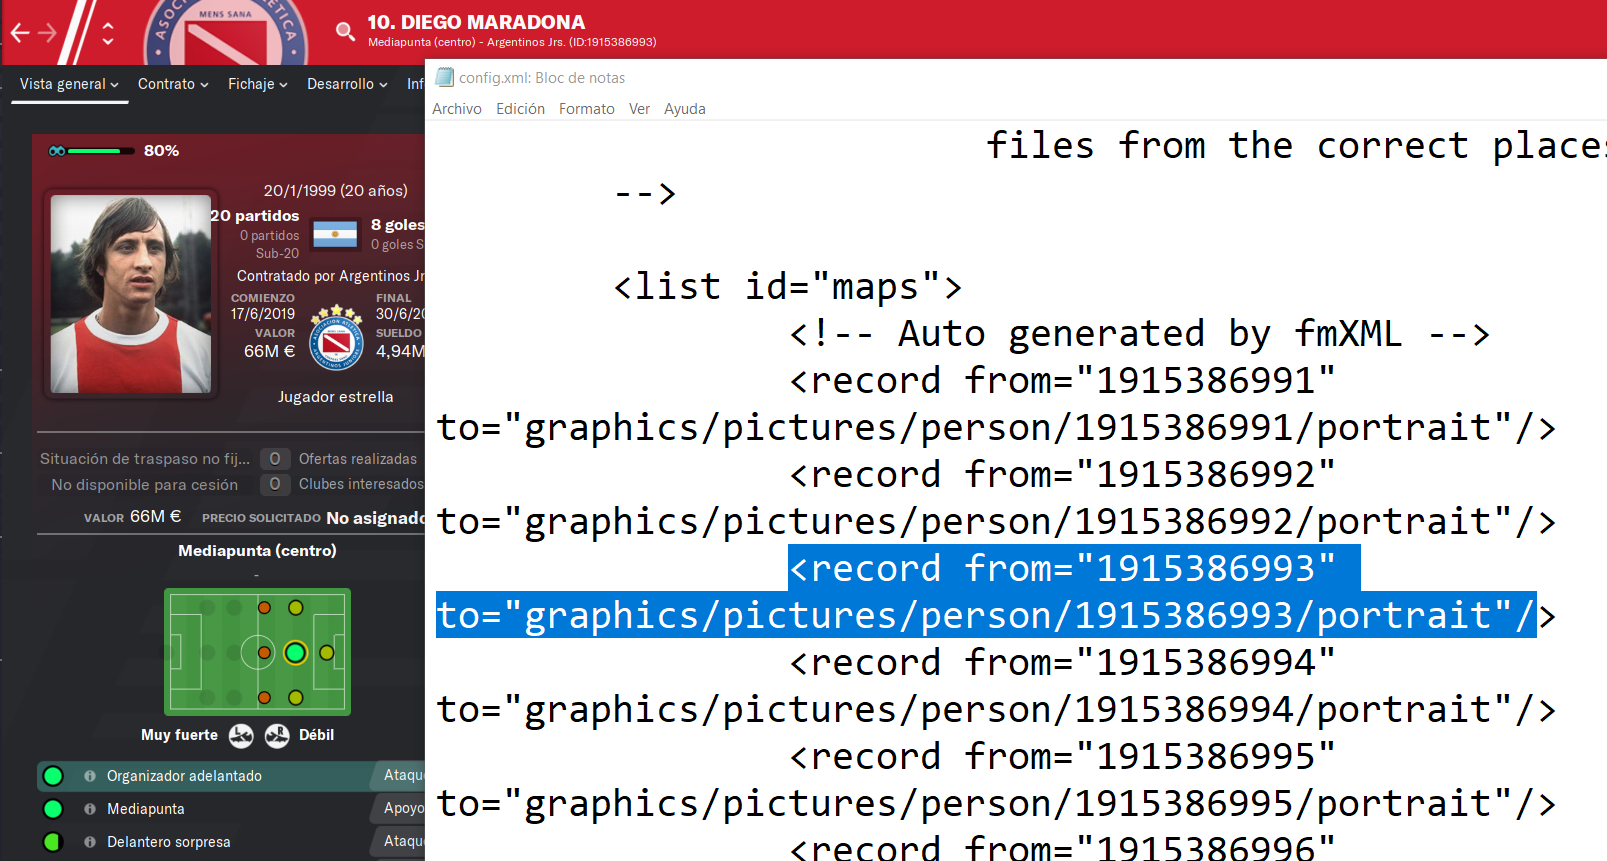Click the Débil left foot icon

tap(277, 736)
